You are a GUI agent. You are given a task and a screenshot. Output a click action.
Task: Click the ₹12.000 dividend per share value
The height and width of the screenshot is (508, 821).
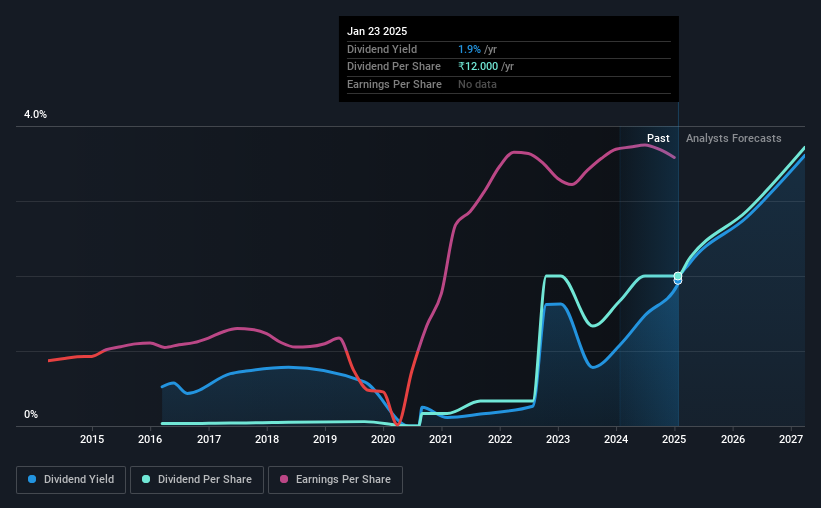pyautogui.click(x=478, y=67)
